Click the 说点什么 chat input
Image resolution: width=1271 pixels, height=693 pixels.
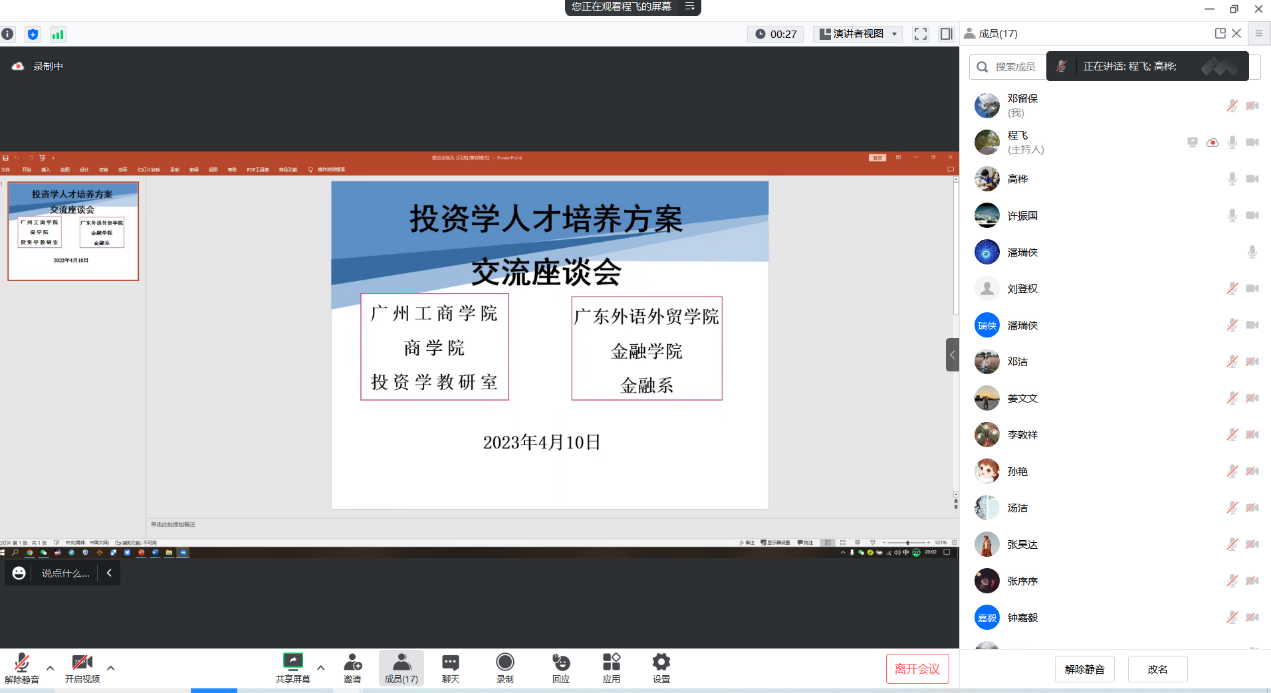coord(65,573)
